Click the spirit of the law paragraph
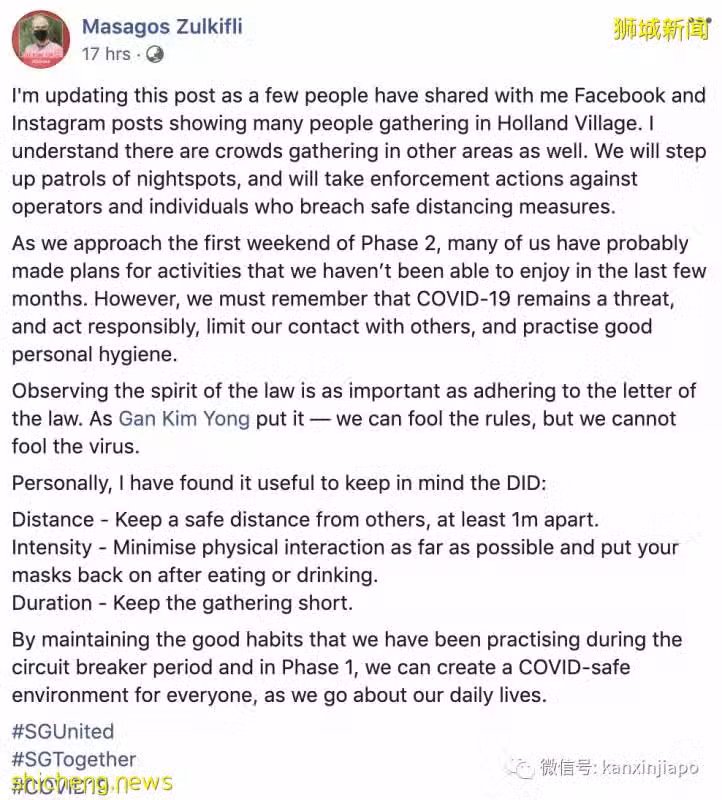Viewport: 722px width, 800px height. click(354, 419)
